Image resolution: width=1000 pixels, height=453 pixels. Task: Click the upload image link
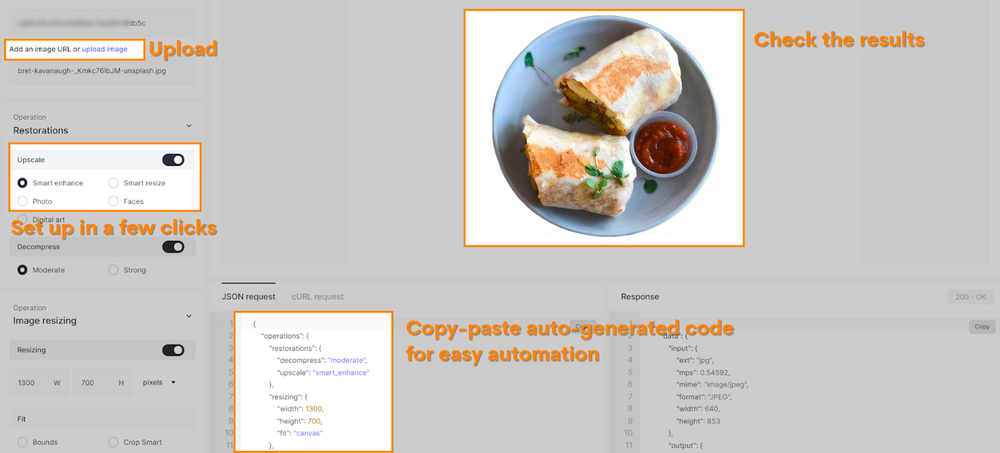[x=105, y=49]
